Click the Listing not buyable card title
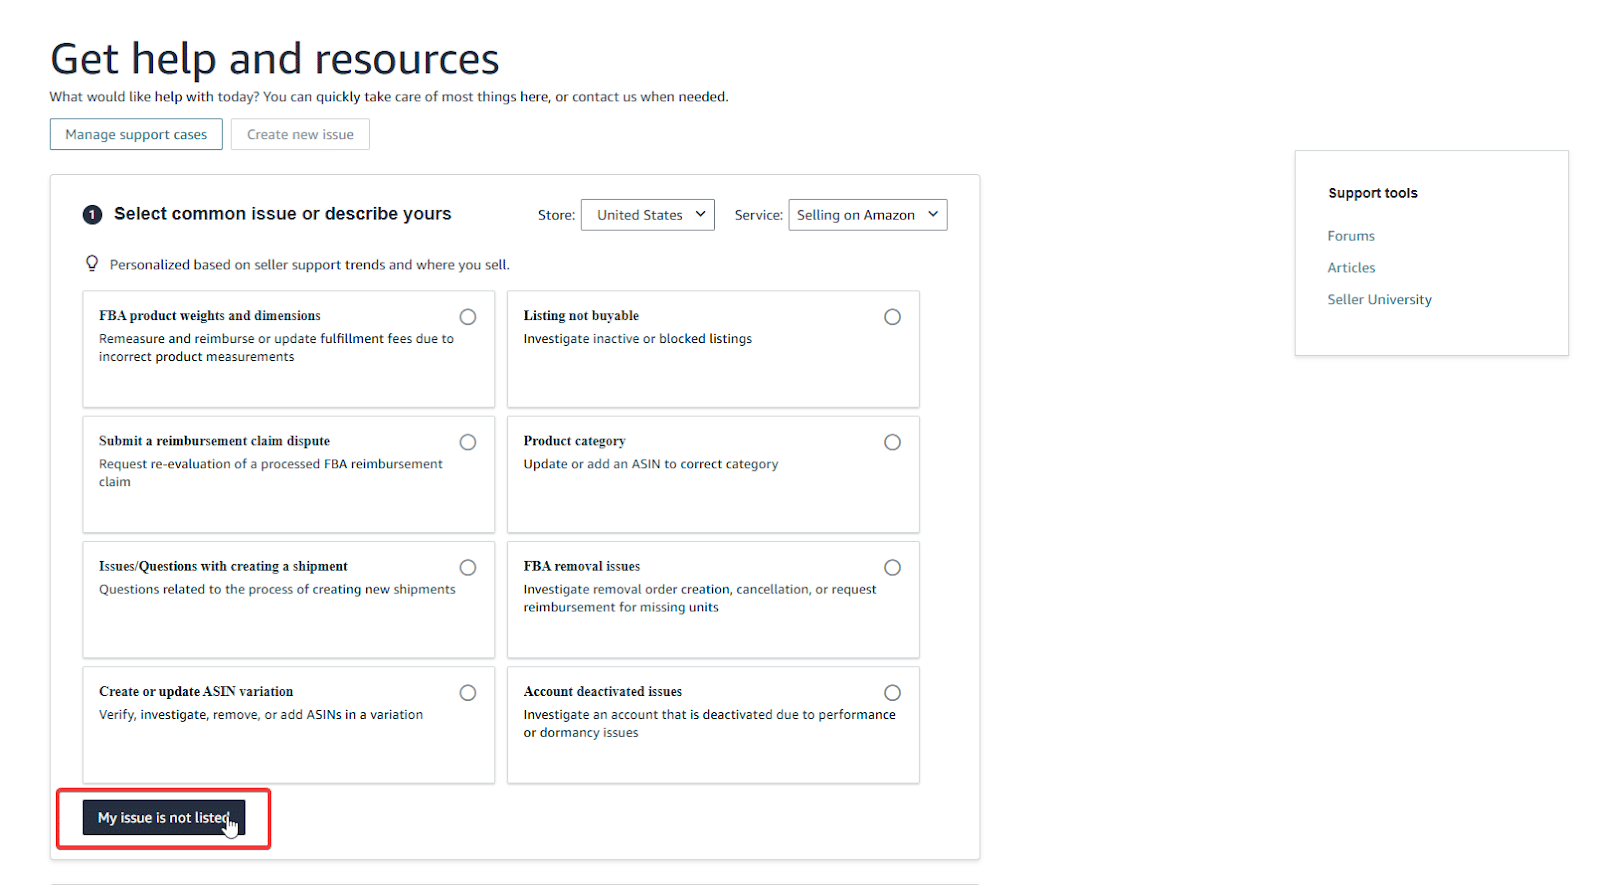1600x885 pixels. click(x=581, y=316)
